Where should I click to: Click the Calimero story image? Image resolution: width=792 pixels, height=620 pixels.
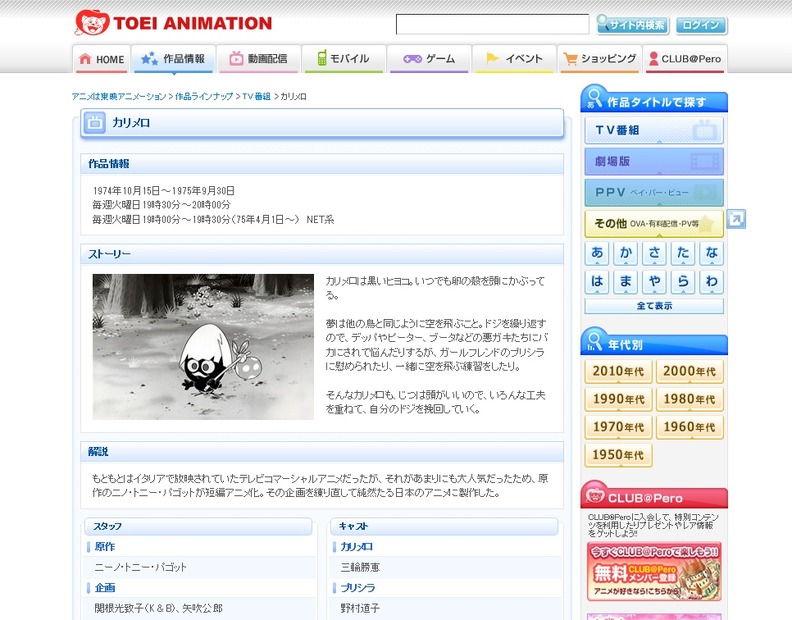pyautogui.click(x=203, y=347)
